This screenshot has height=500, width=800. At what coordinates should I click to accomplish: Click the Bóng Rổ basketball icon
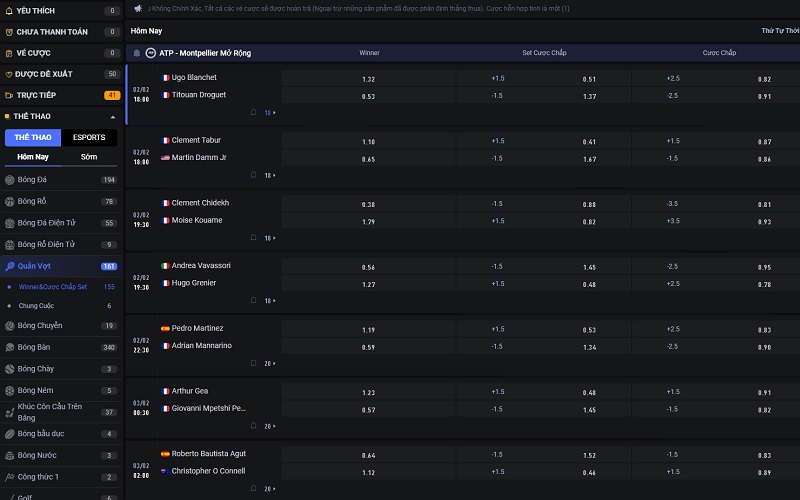(x=10, y=201)
